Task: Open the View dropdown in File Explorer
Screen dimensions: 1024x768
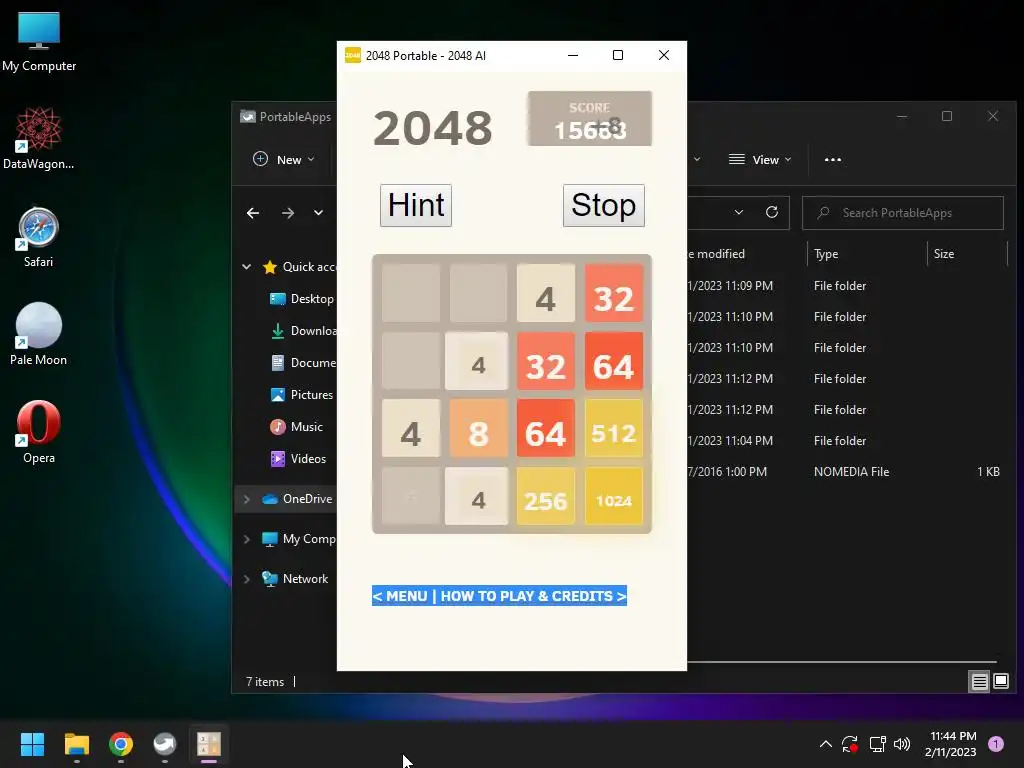Action: point(760,159)
